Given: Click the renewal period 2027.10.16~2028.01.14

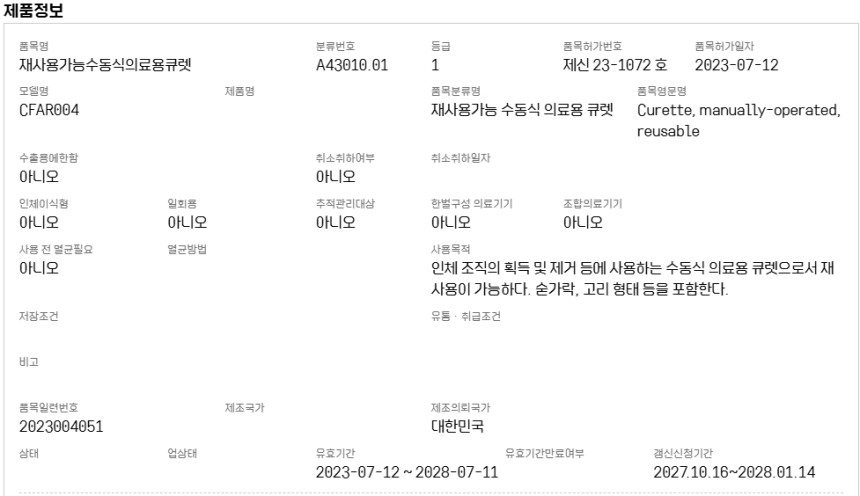Looking at the screenshot, I should pos(734,473).
